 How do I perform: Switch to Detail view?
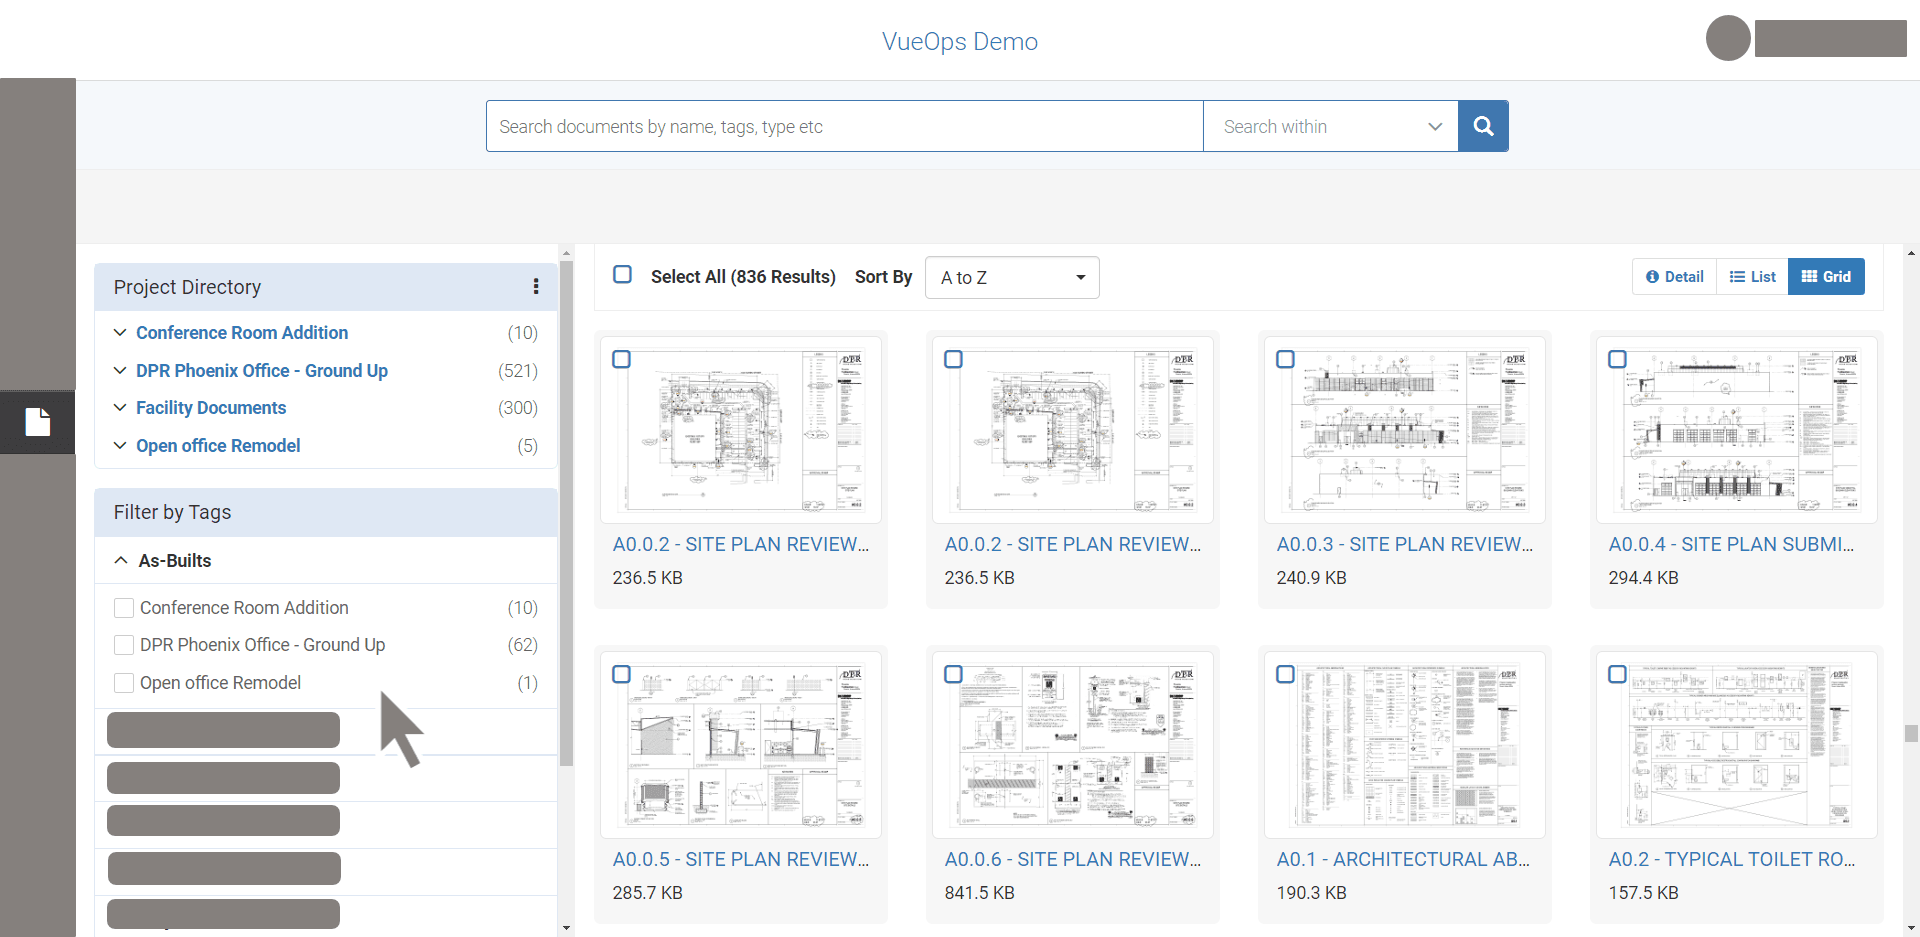tap(1675, 277)
